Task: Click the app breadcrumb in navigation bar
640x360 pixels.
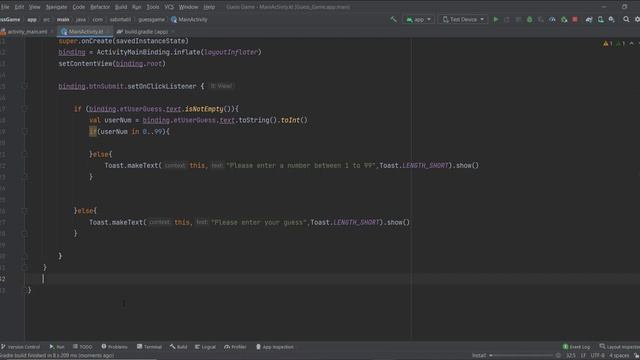Action: [x=32, y=20]
